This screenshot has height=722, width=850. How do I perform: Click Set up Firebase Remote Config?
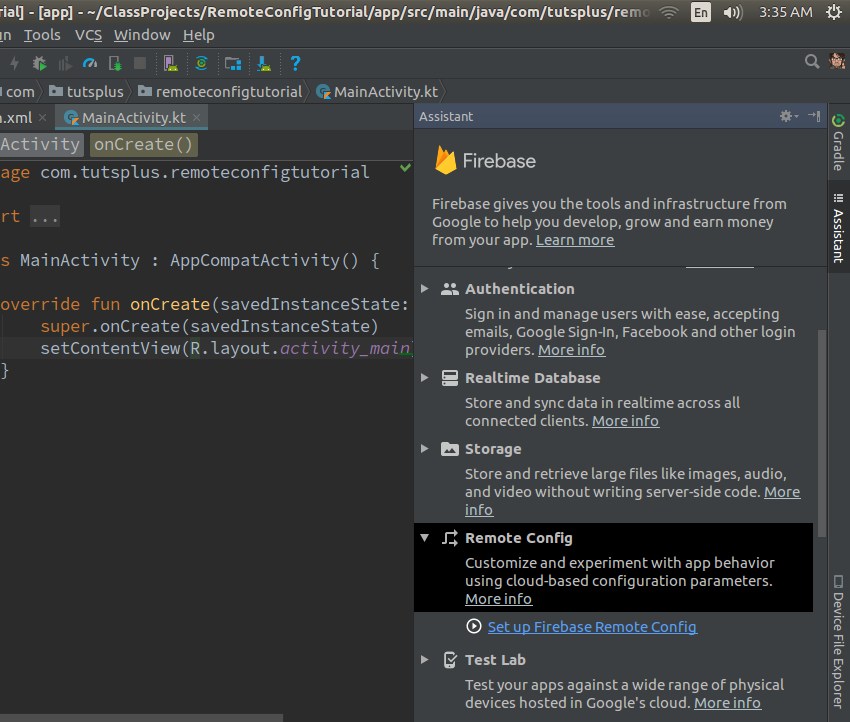click(593, 627)
